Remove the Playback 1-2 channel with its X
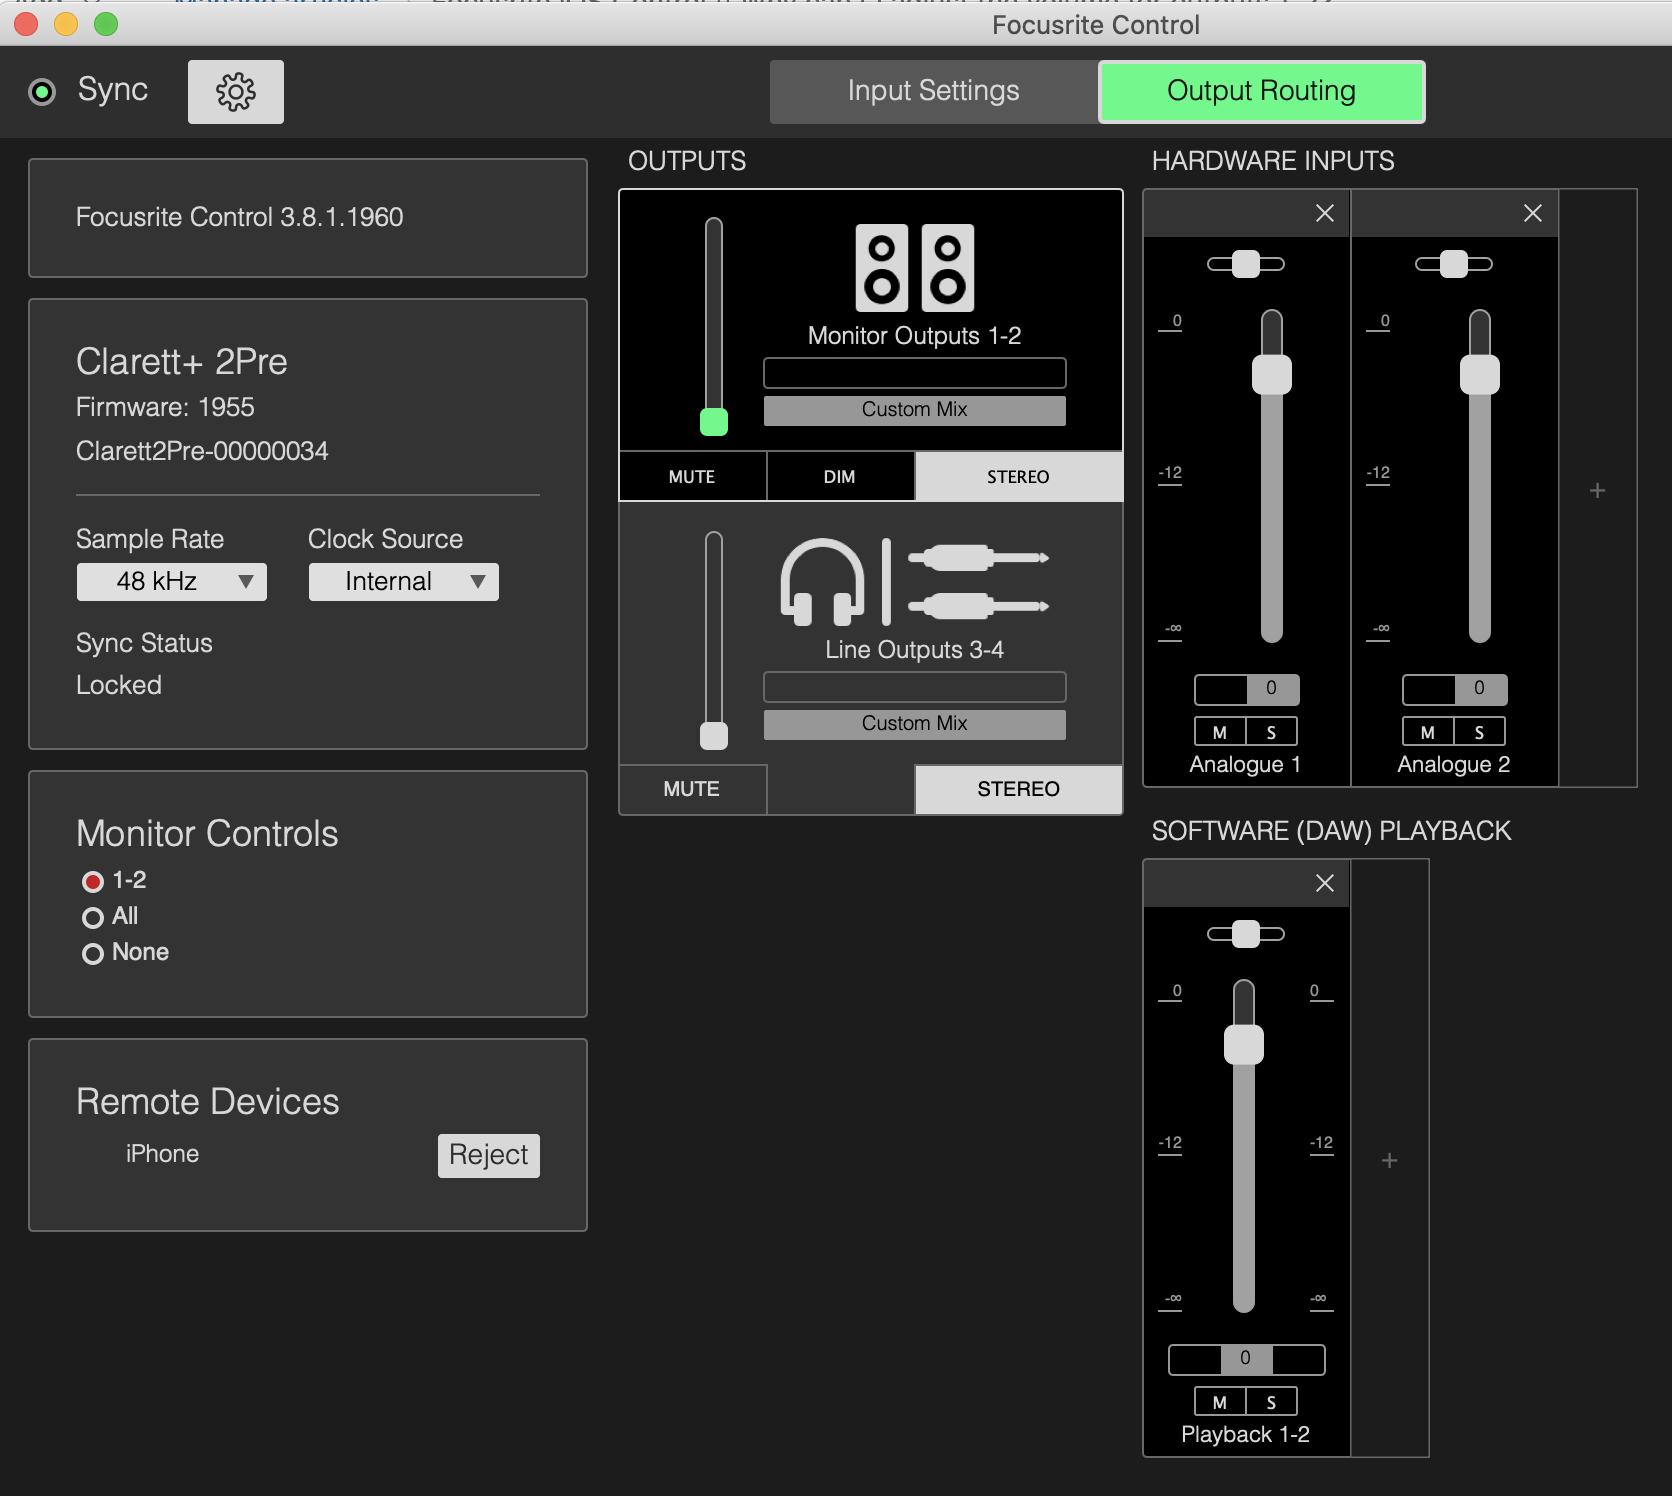This screenshot has height=1496, width=1672. tap(1324, 883)
